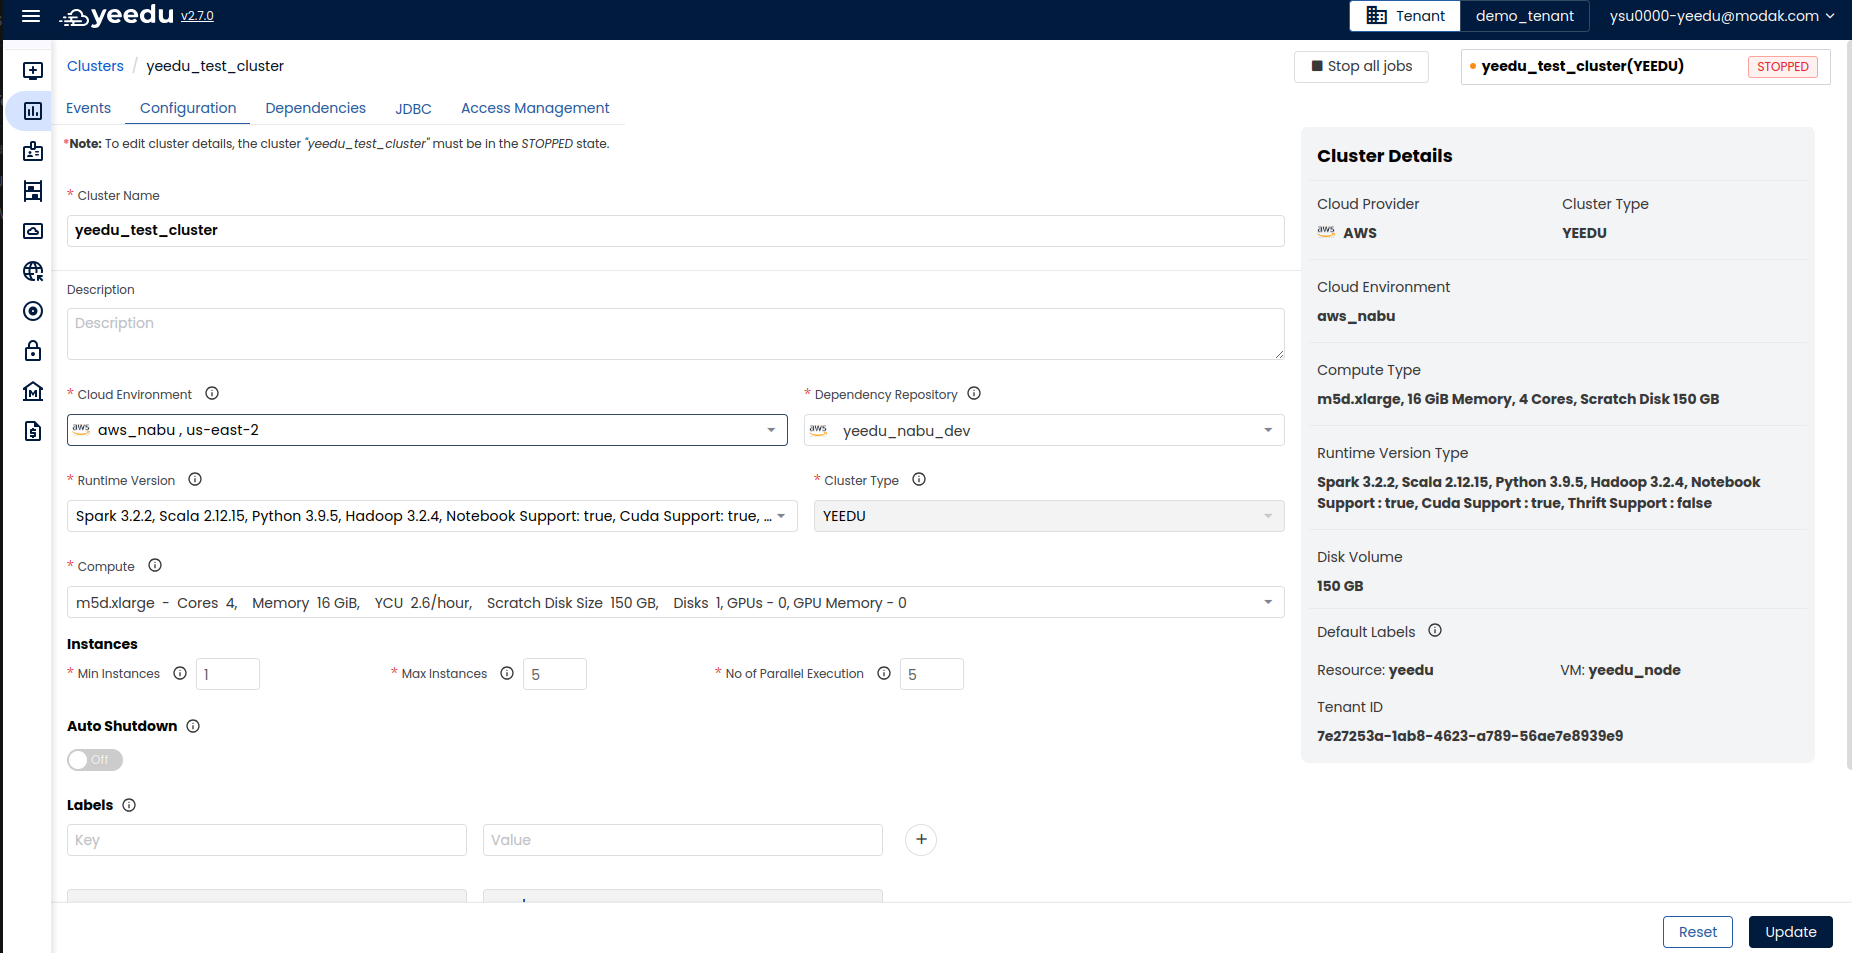Open the Cloud Environment dropdown
Image resolution: width=1852 pixels, height=953 pixels.
(427, 430)
